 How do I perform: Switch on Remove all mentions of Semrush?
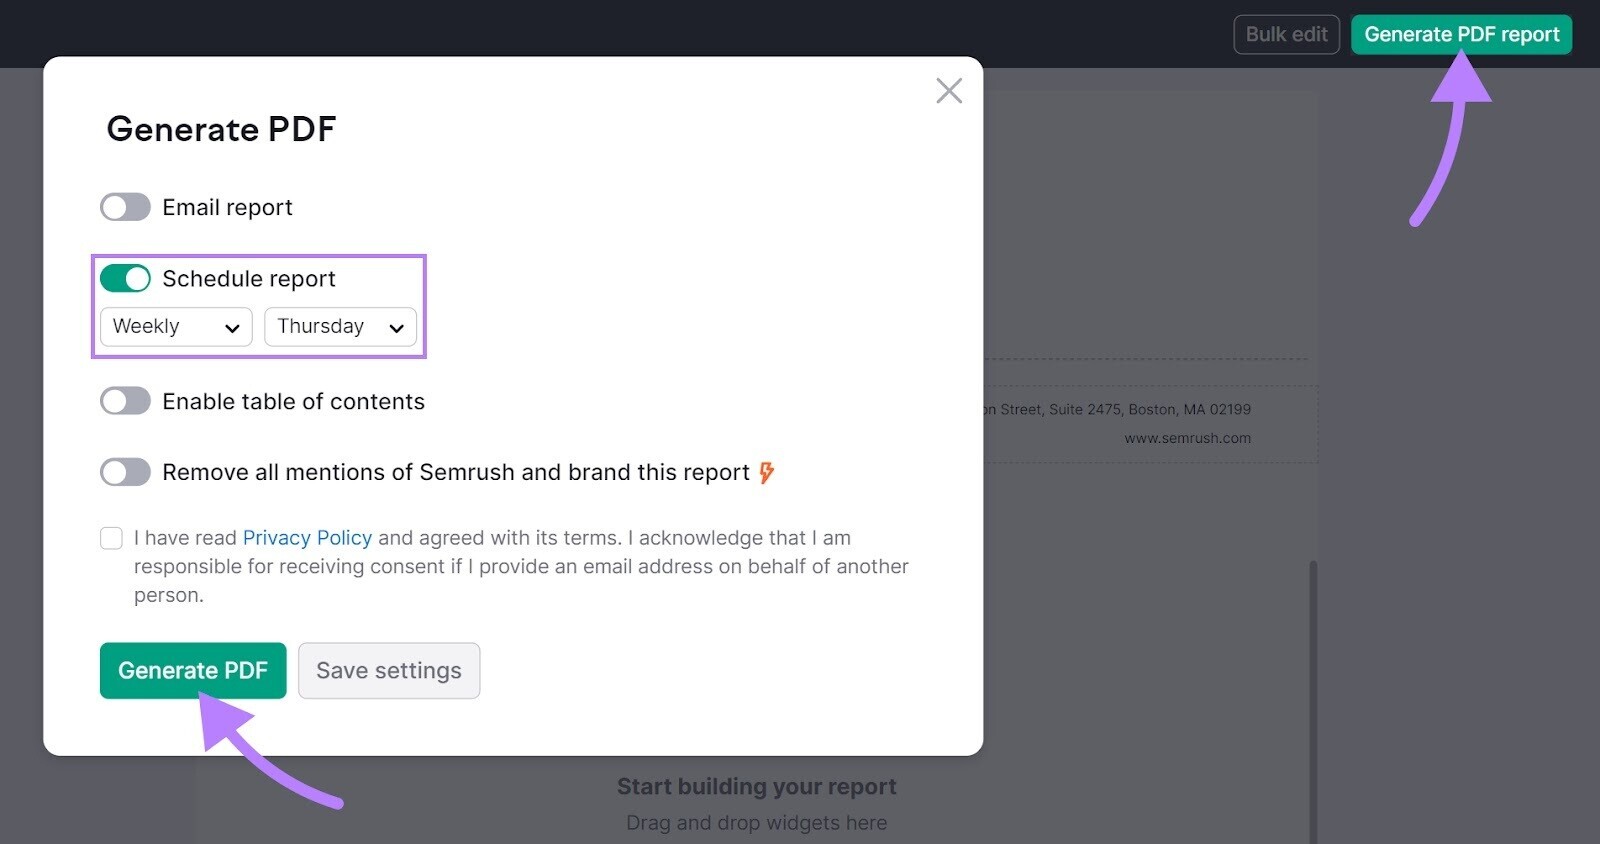click(x=125, y=472)
